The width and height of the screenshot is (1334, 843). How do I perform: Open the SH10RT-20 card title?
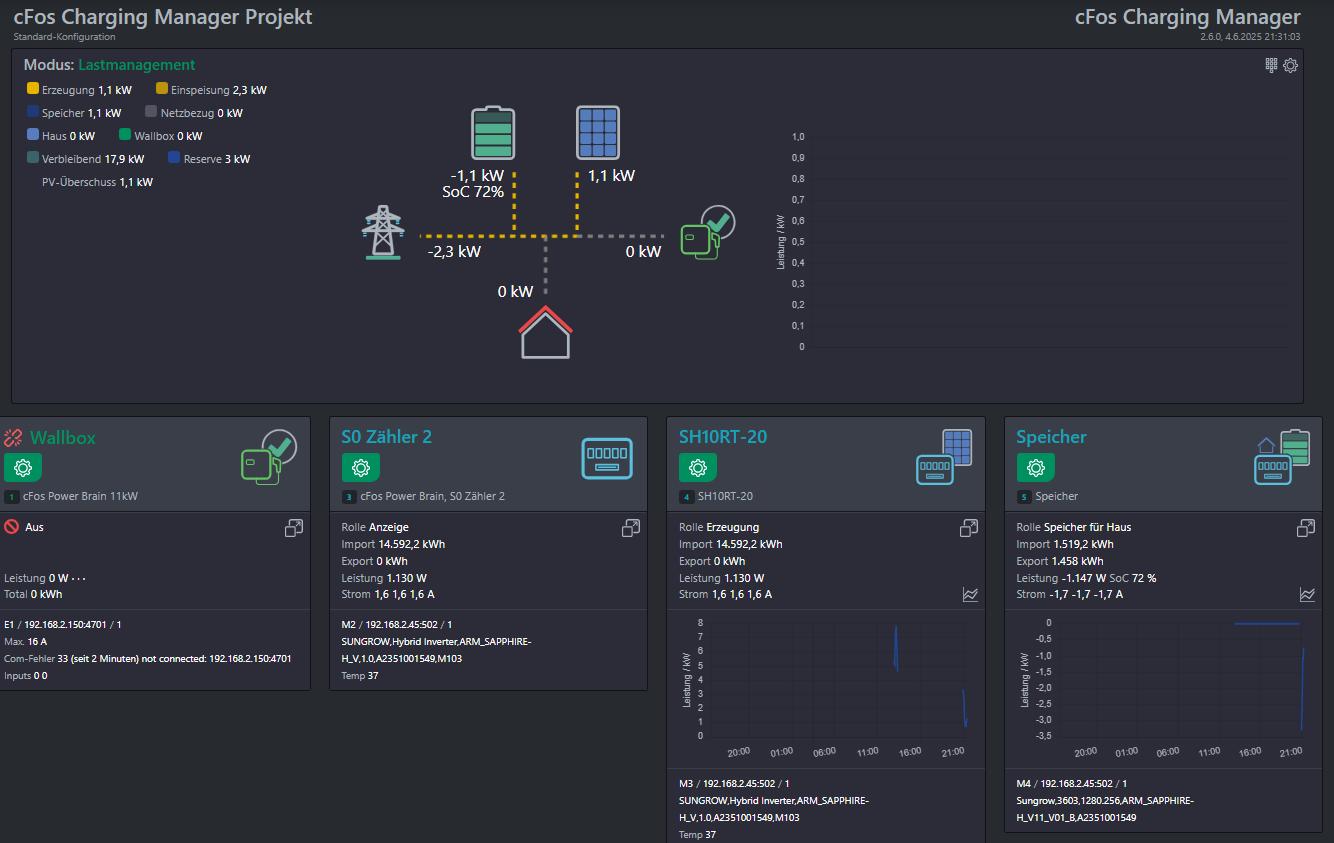point(723,437)
